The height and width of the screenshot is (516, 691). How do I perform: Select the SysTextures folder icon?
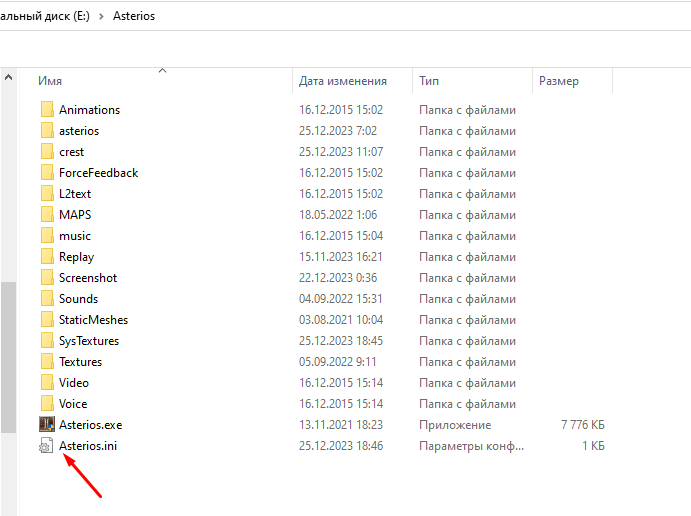(47, 341)
